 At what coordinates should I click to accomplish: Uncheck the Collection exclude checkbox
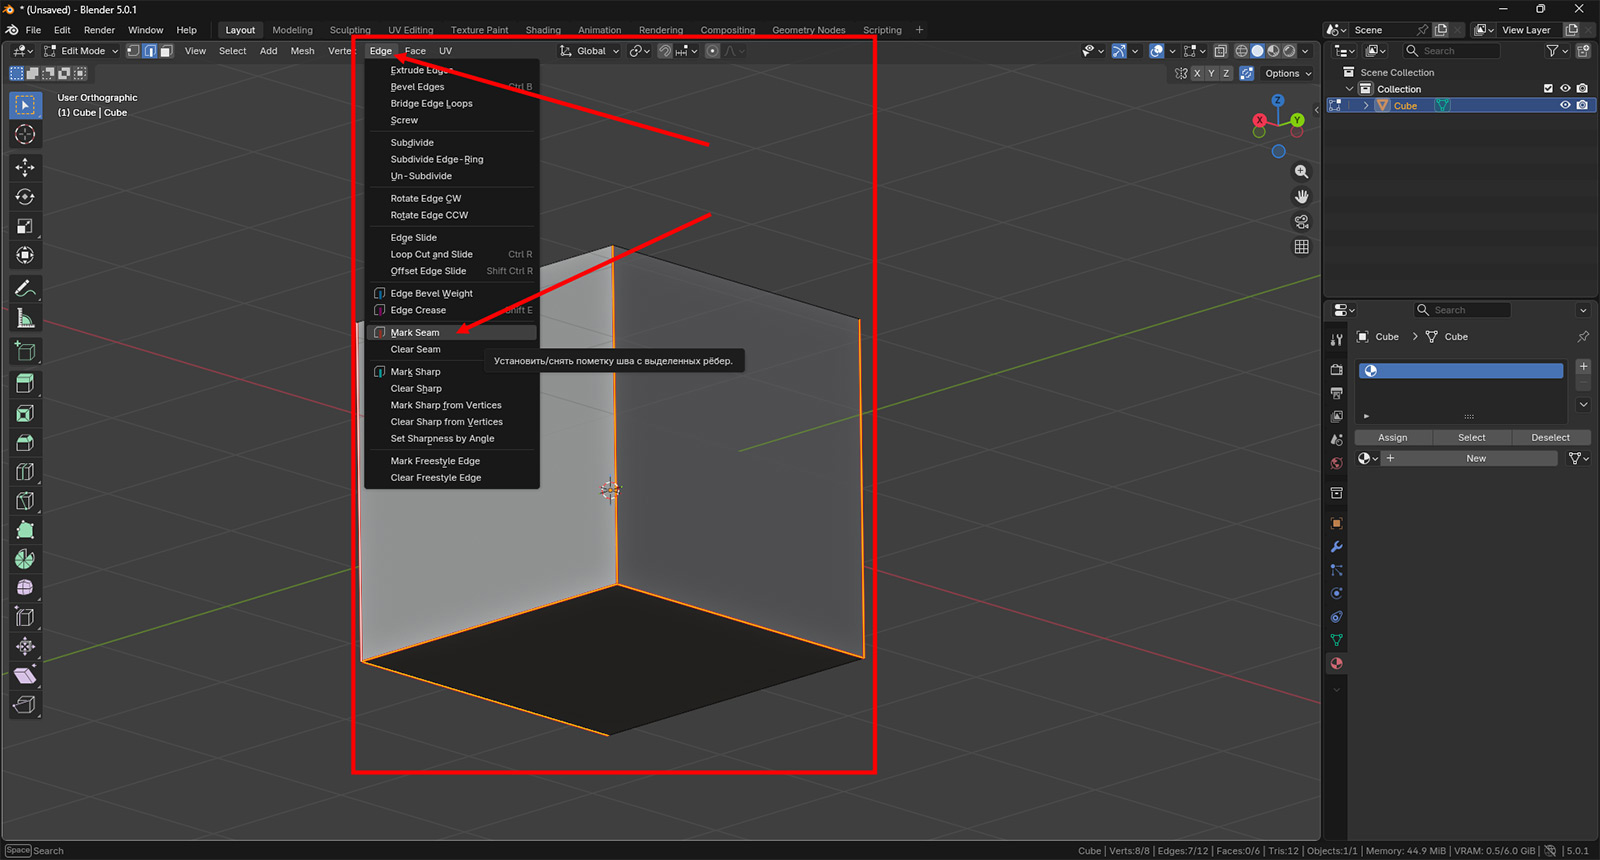tap(1548, 89)
